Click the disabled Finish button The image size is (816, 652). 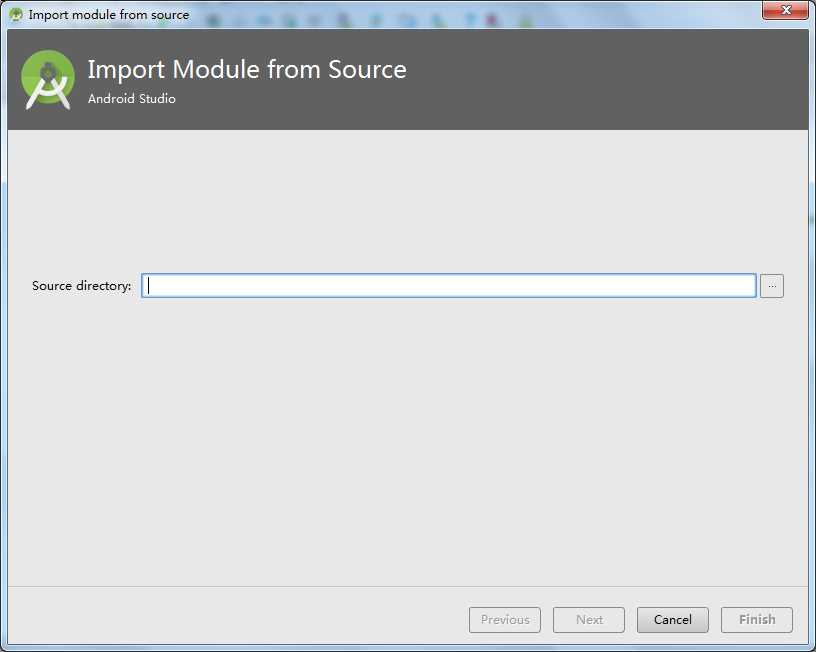click(x=757, y=620)
